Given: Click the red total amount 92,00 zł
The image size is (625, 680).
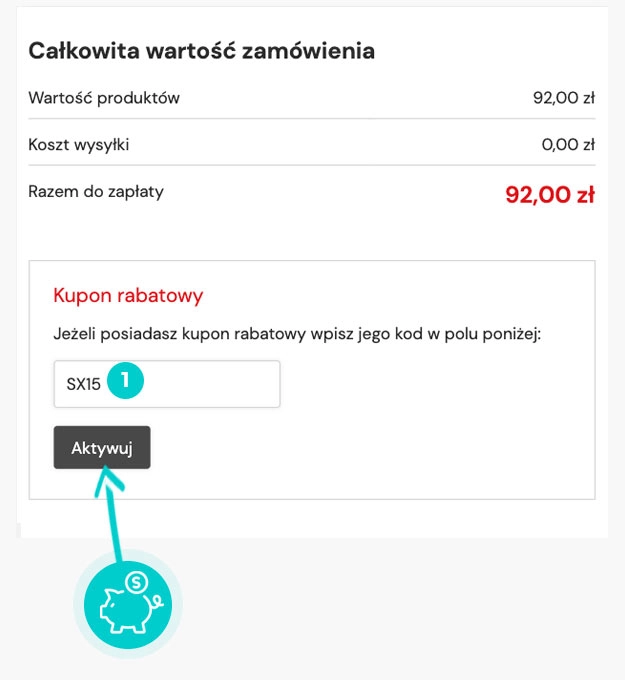Looking at the screenshot, I should (x=549, y=194).
